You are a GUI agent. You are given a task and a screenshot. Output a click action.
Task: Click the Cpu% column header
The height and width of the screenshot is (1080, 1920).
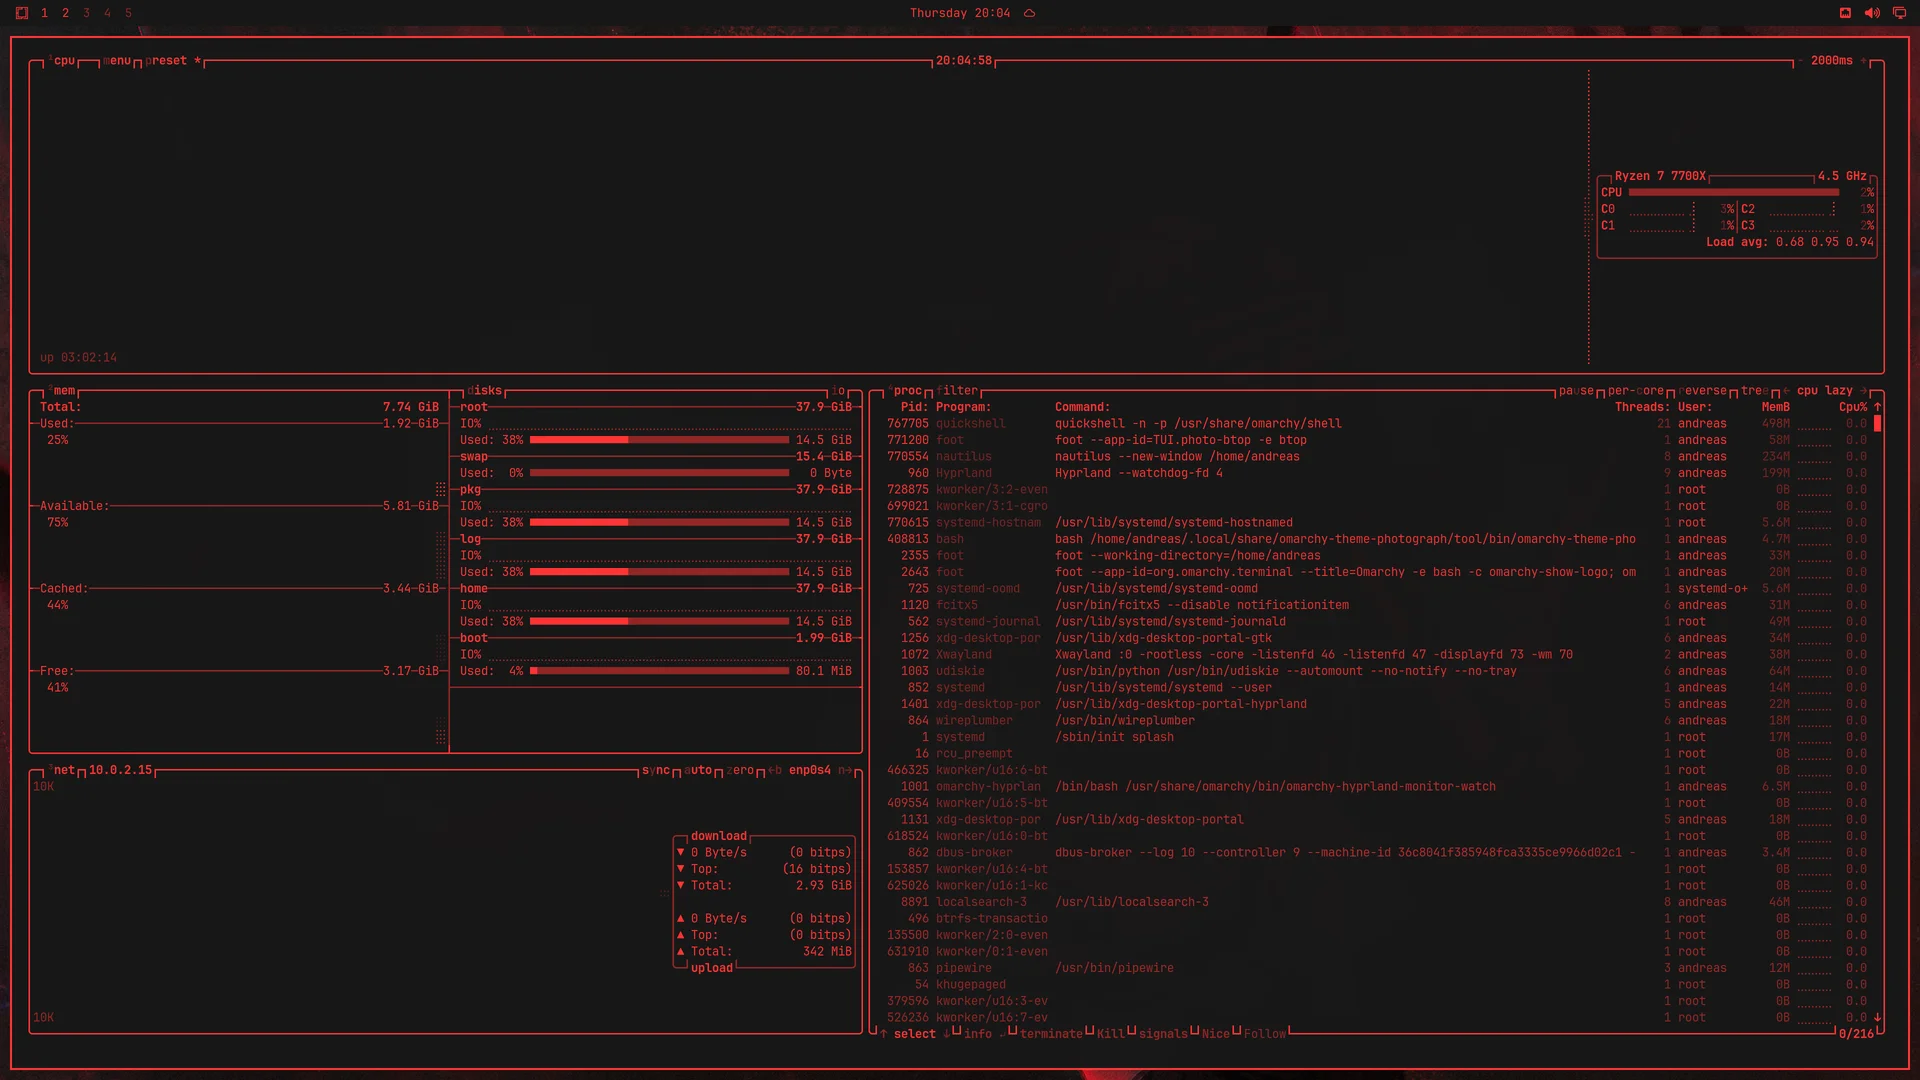[1852, 407]
